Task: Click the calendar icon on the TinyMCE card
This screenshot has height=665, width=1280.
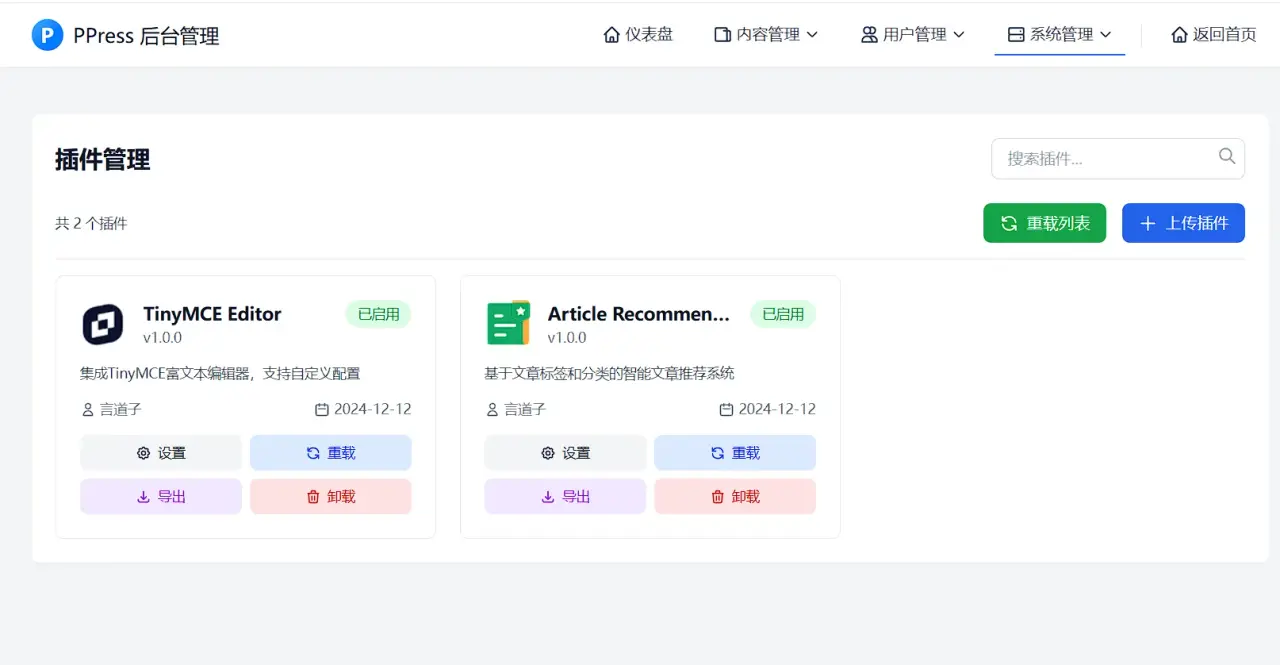Action: [x=322, y=409]
